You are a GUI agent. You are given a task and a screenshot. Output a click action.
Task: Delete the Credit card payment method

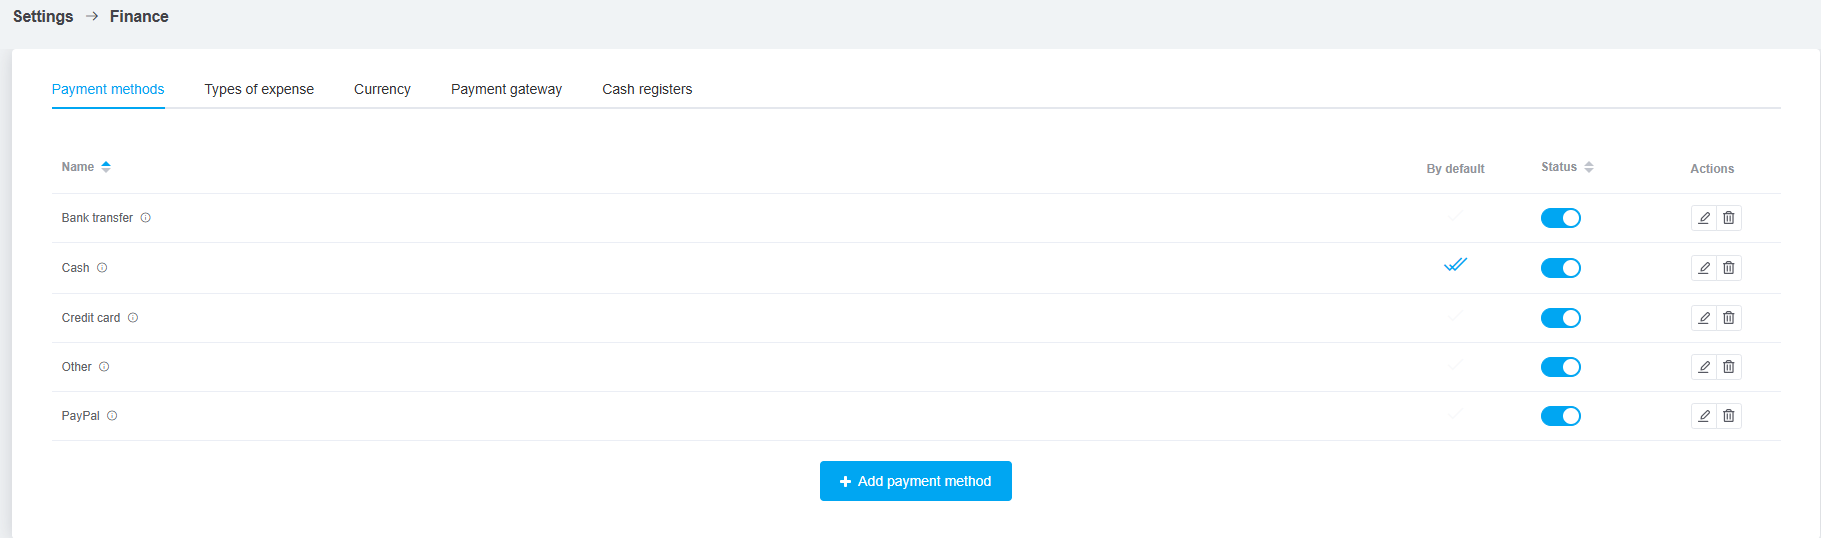pyautogui.click(x=1729, y=318)
